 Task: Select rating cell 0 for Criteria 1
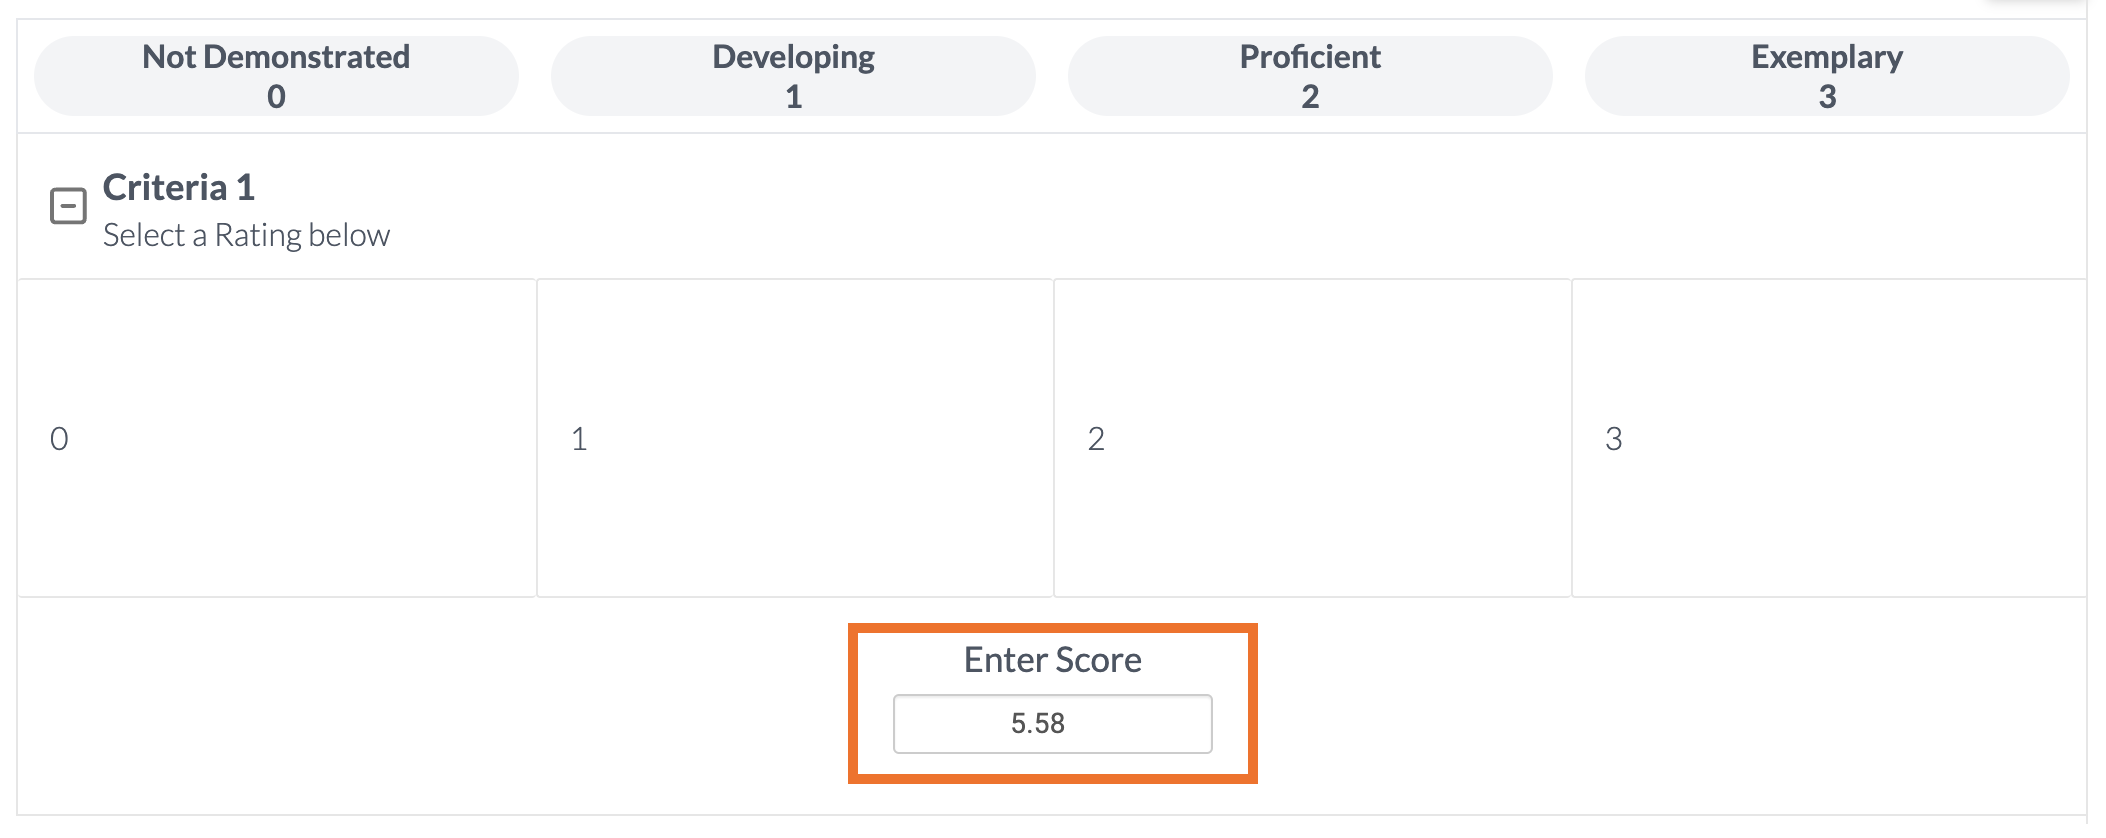pyautogui.click(x=276, y=438)
